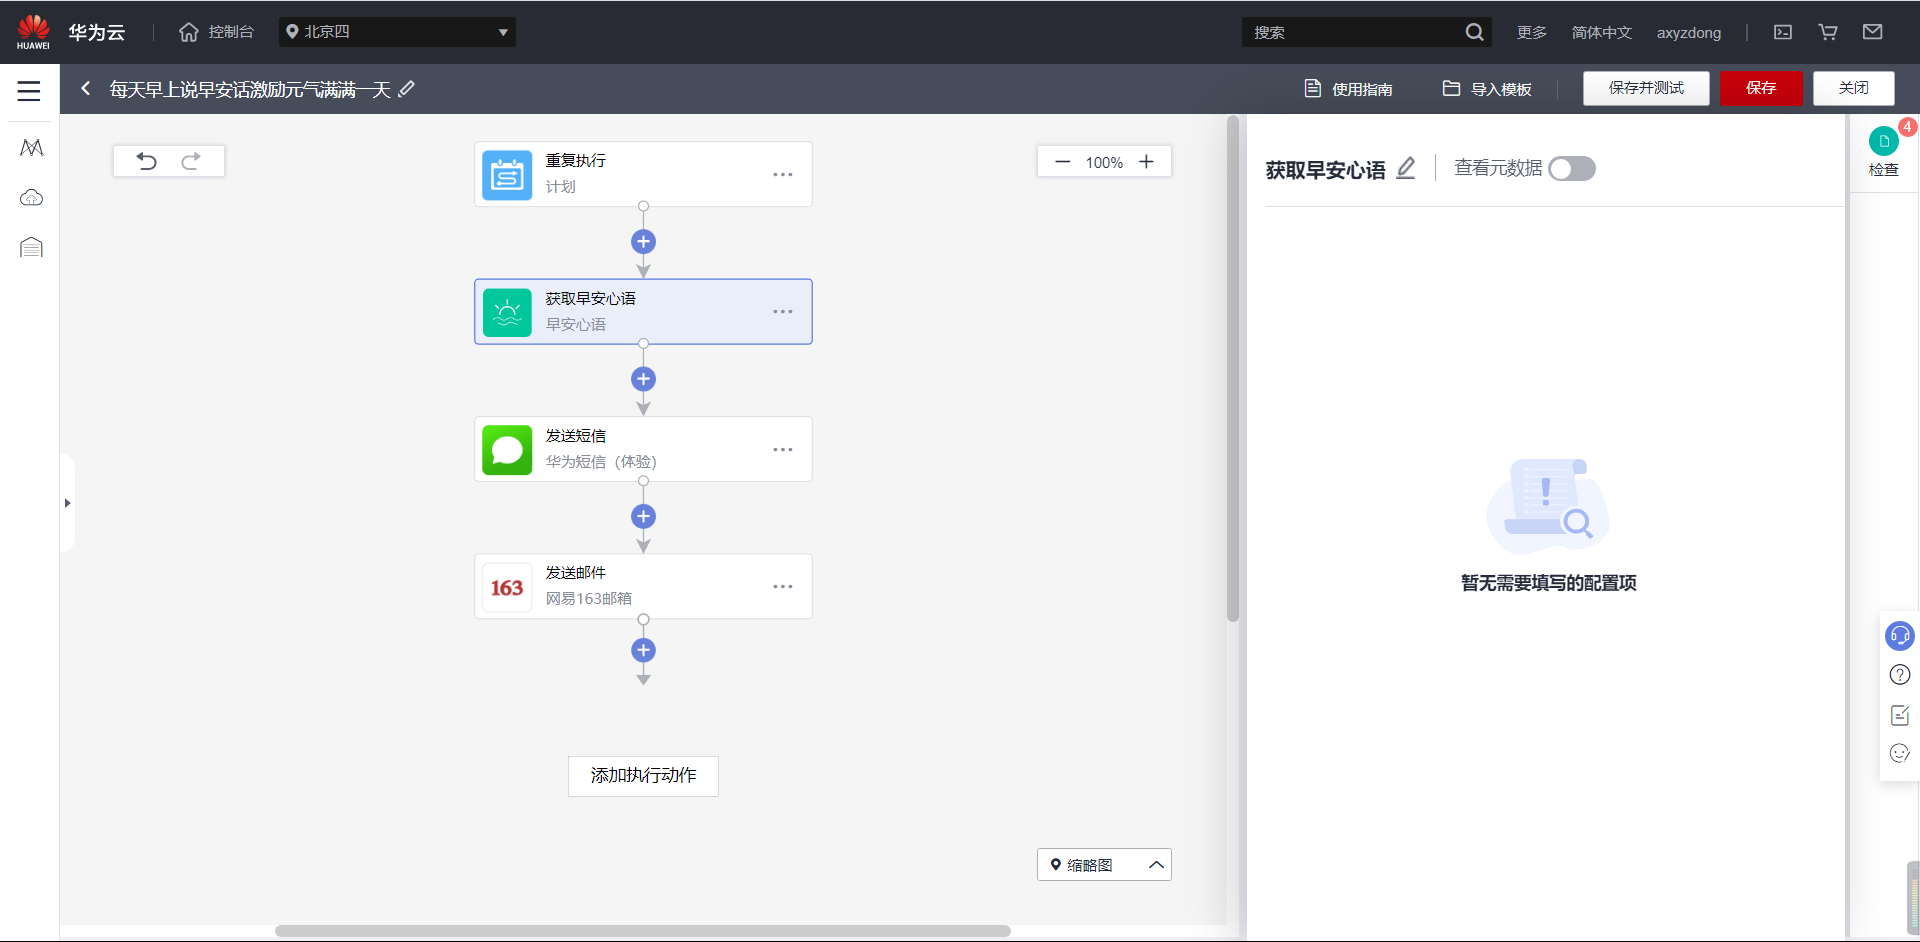This screenshot has width=1920, height=942.
Task: Click the building sidebar icon
Action: click(x=31, y=247)
